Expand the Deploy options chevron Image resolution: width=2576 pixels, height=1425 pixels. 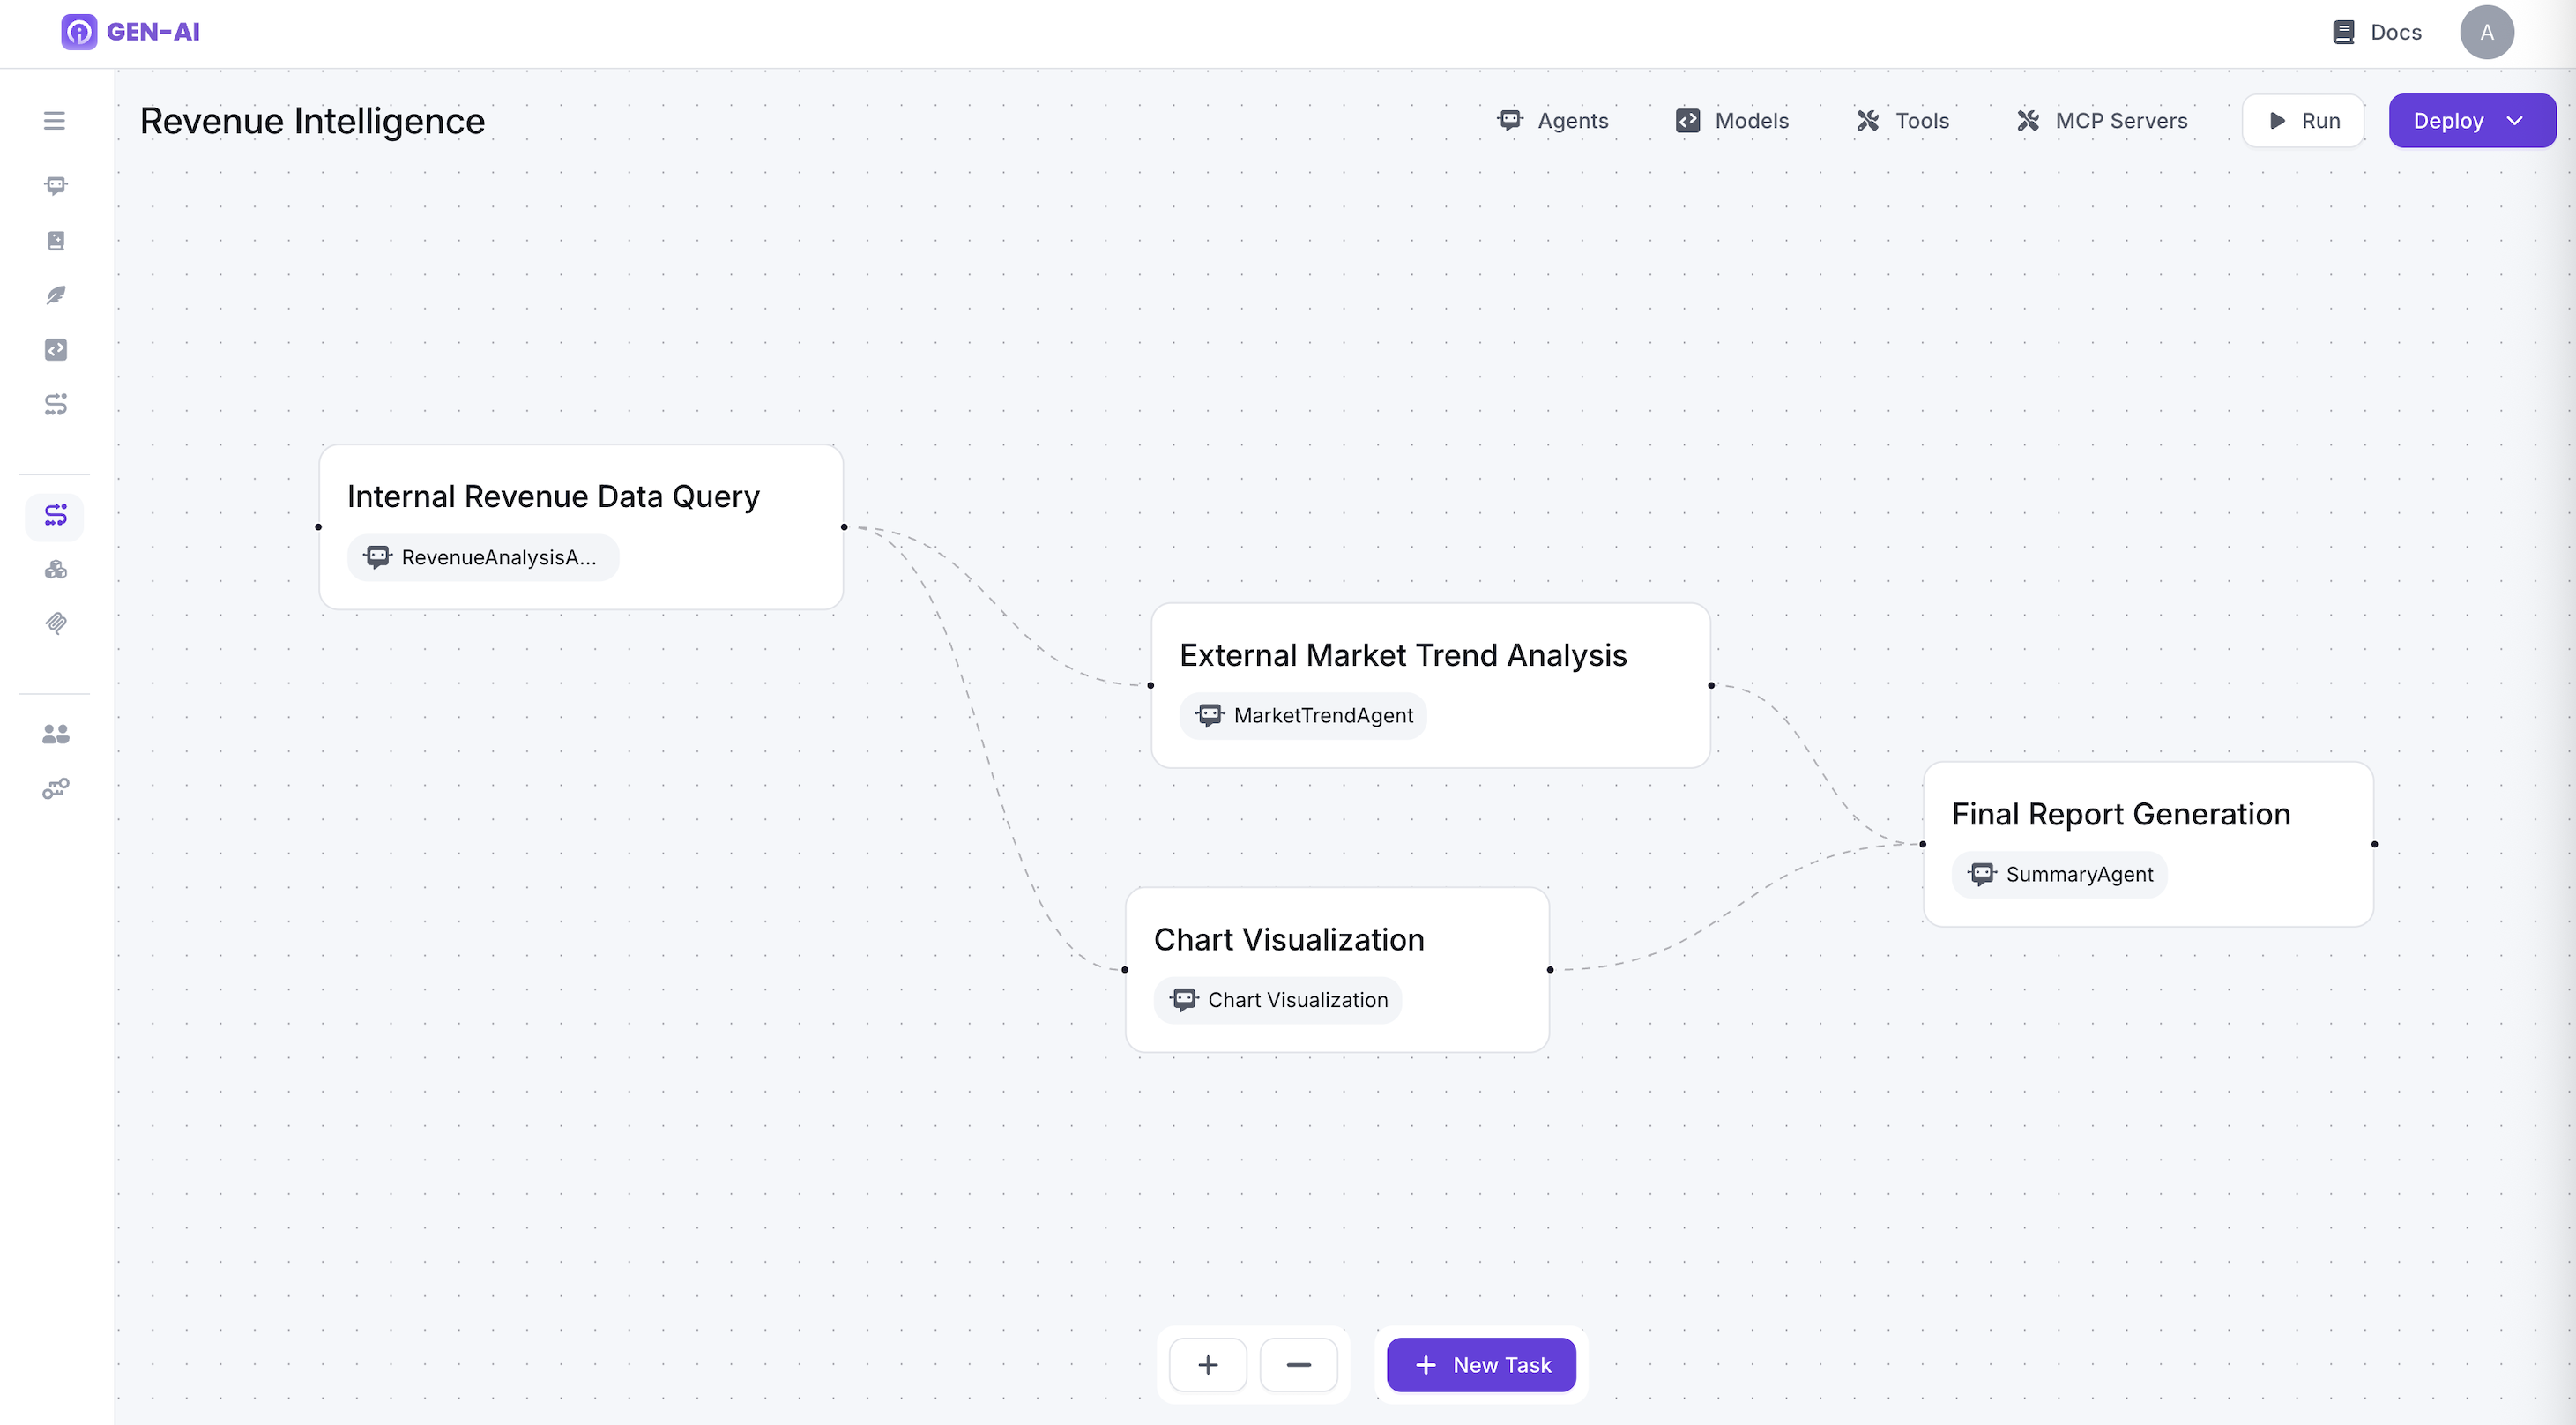coord(2515,120)
